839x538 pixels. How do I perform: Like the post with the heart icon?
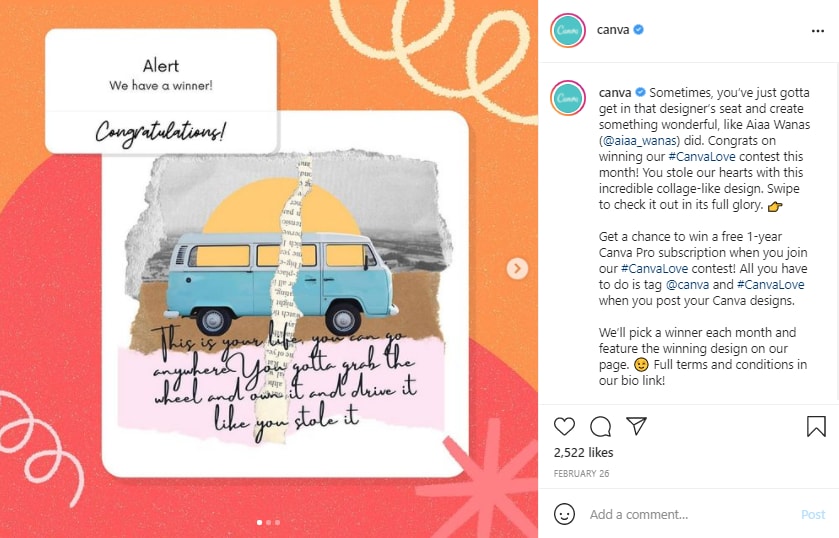click(x=564, y=426)
